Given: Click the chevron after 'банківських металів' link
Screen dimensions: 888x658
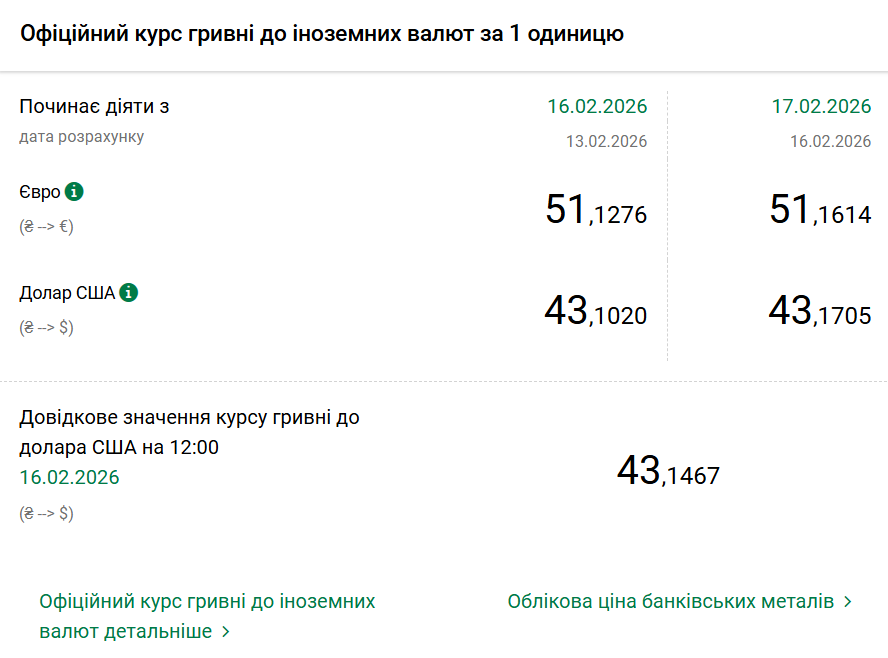Looking at the screenshot, I should 848,601.
